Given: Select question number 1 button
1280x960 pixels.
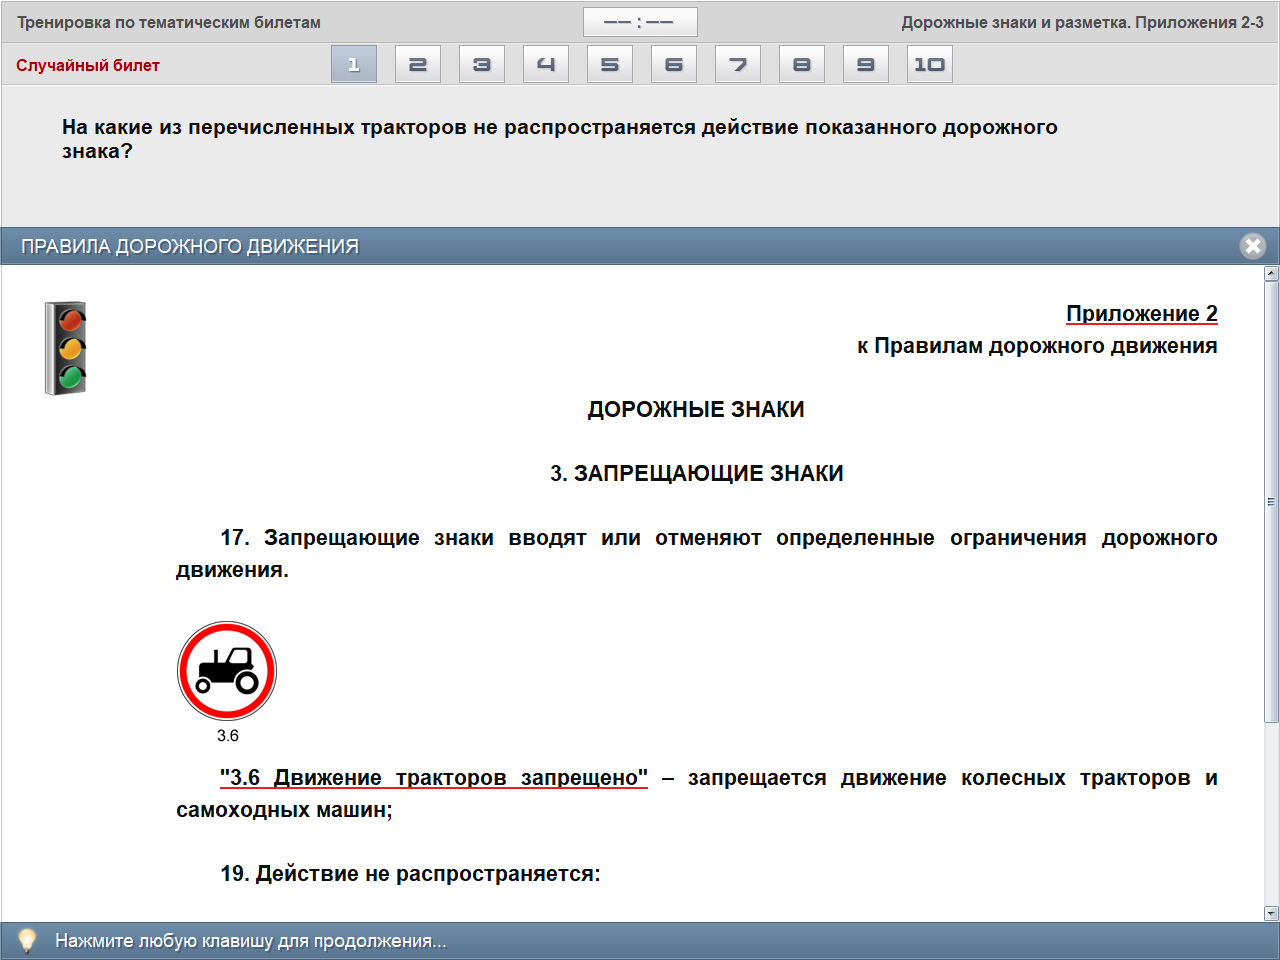Looking at the screenshot, I should [x=354, y=64].
